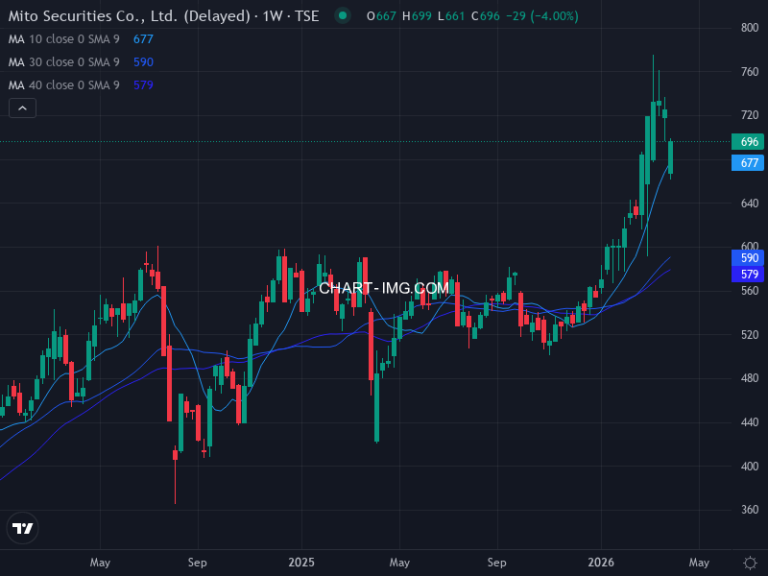Click the low value L661 in header
This screenshot has width=768, height=576.
[451, 16]
